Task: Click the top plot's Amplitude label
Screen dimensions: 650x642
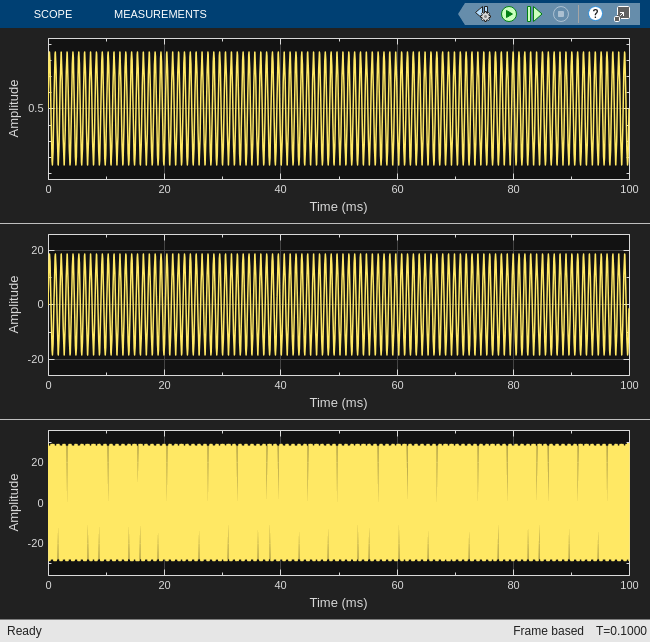Action: tap(14, 108)
